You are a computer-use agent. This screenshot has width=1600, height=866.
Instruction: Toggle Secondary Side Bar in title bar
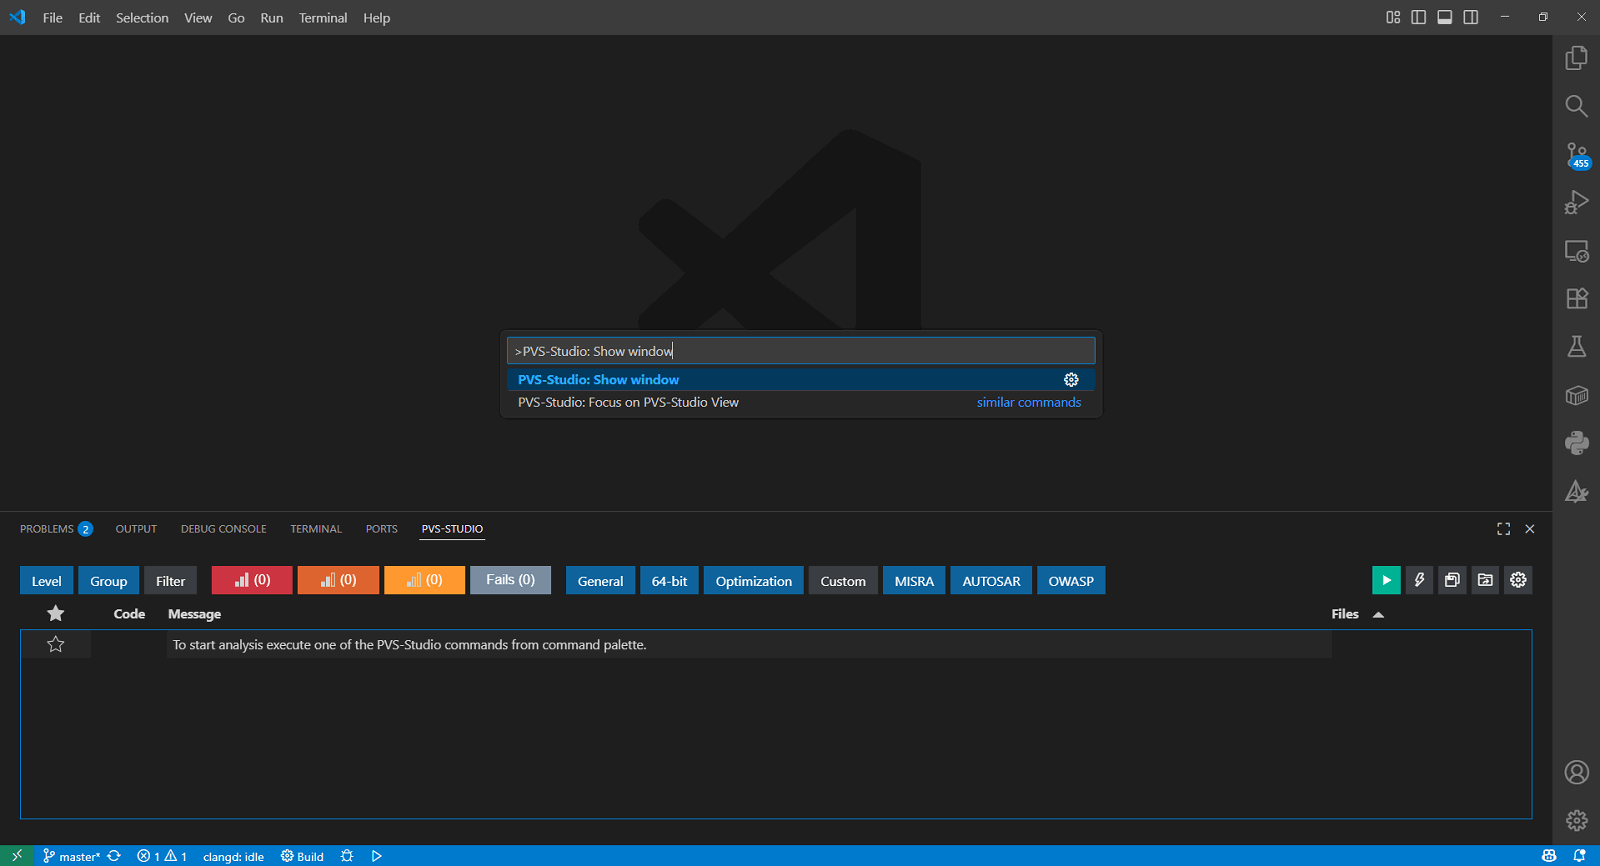tap(1470, 17)
